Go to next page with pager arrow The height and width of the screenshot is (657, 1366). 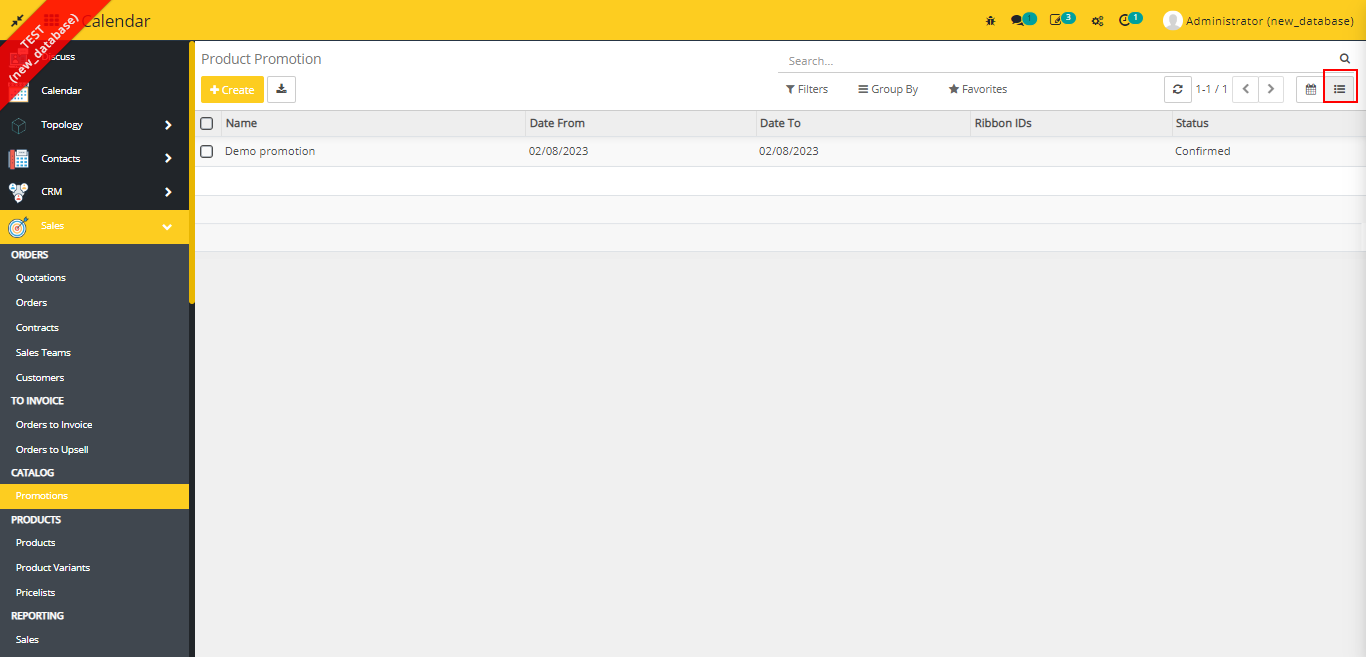(x=1271, y=89)
